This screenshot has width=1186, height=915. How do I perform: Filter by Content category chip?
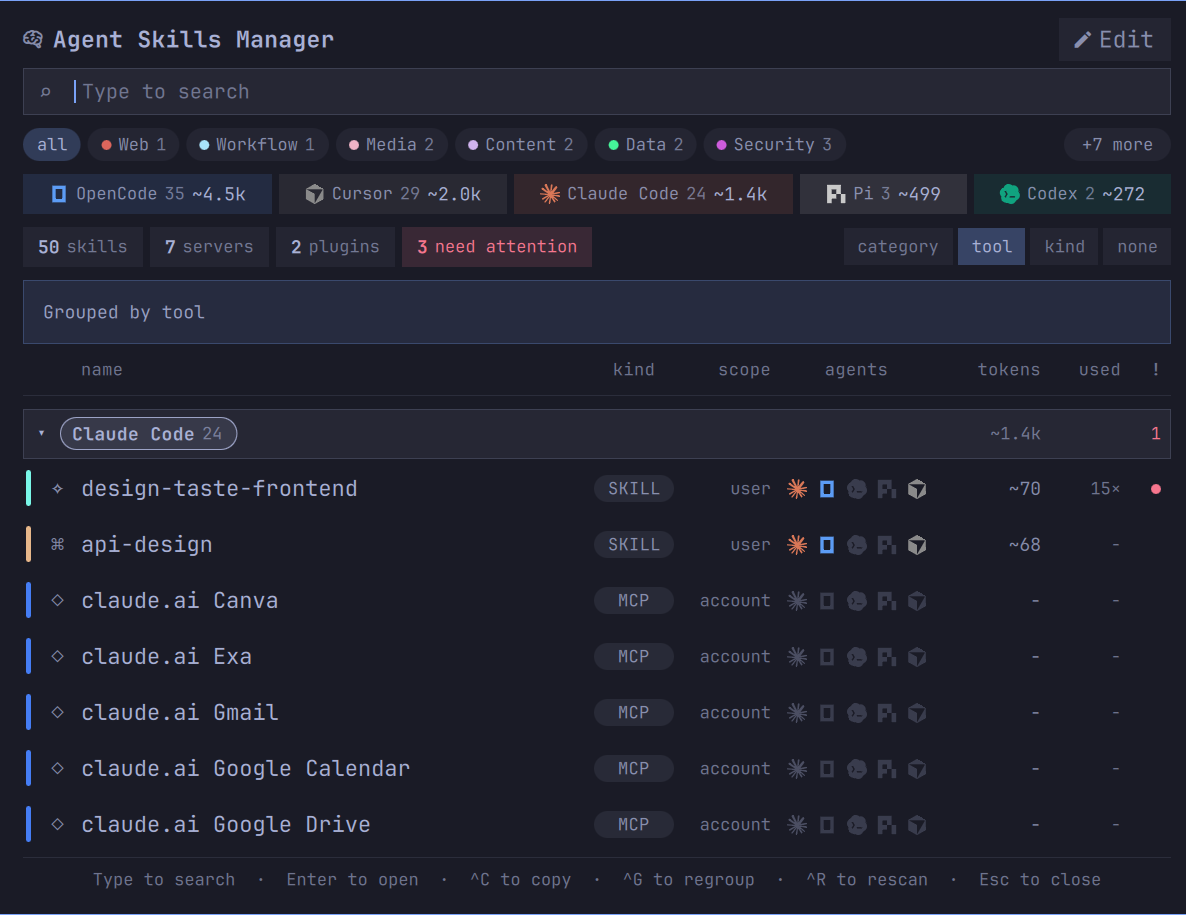[x=520, y=144]
